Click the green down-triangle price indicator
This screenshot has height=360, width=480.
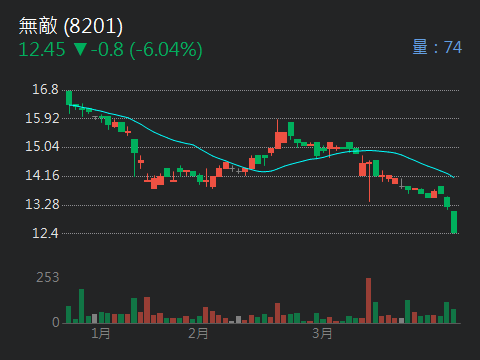[x=80, y=49]
